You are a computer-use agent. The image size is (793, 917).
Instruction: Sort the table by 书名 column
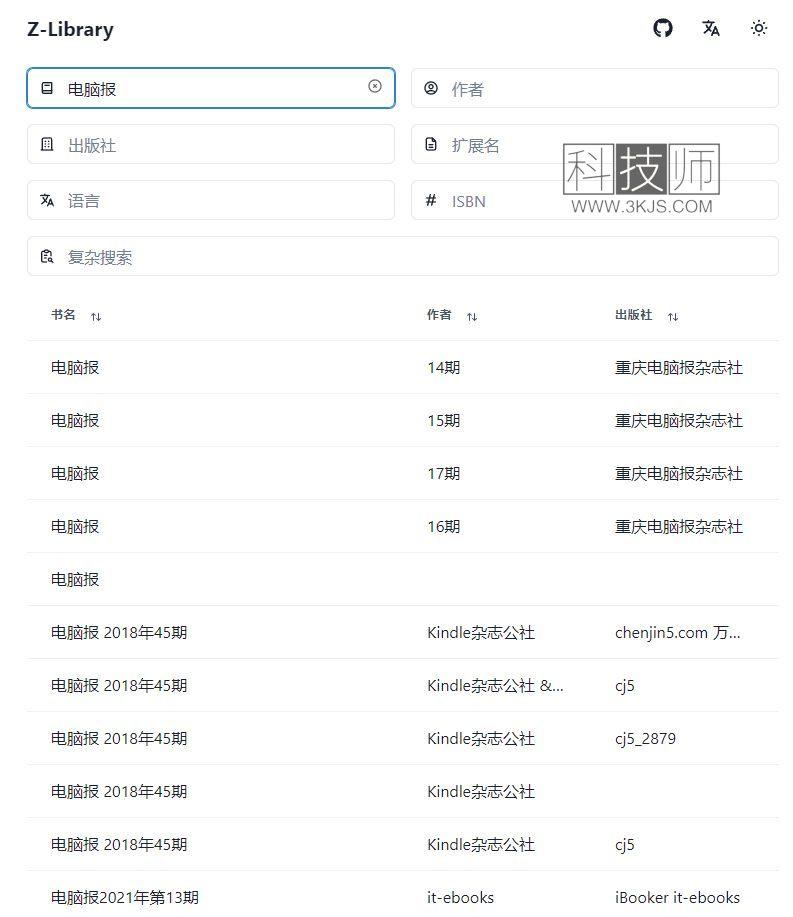tap(96, 317)
